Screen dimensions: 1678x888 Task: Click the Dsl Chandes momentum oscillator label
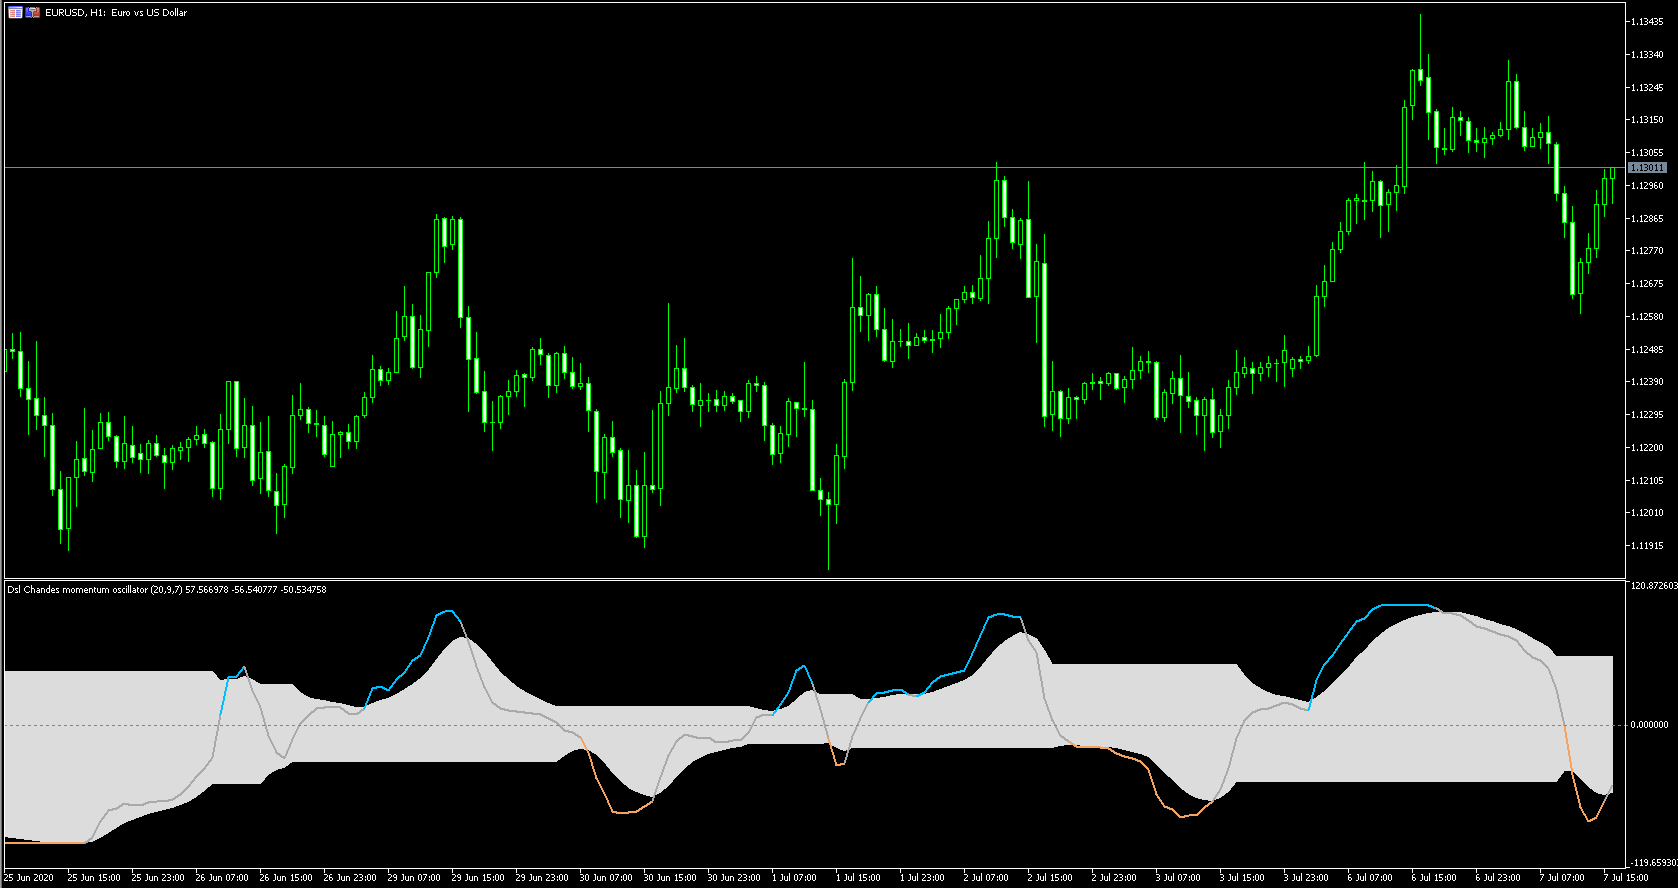pyautogui.click(x=167, y=590)
